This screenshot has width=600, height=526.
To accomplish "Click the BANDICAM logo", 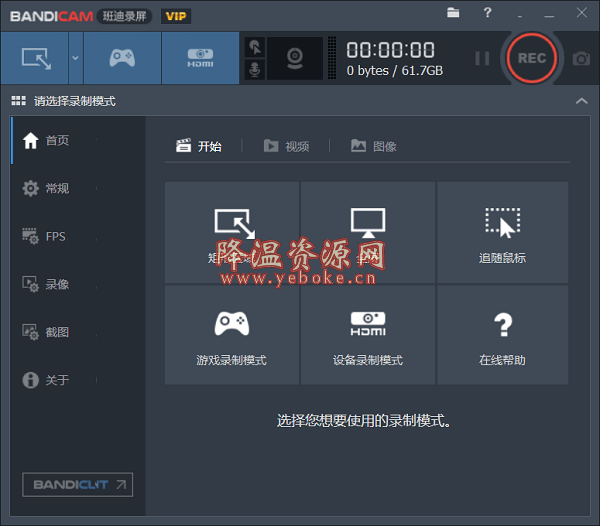I will tap(52, 16).
